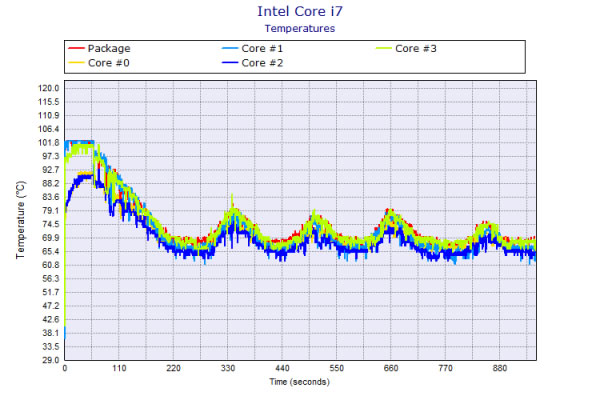This screenshot has width=600, height=400.
Task: Click the 79.1 y-axis value
Action: click(x=51, y=211)
